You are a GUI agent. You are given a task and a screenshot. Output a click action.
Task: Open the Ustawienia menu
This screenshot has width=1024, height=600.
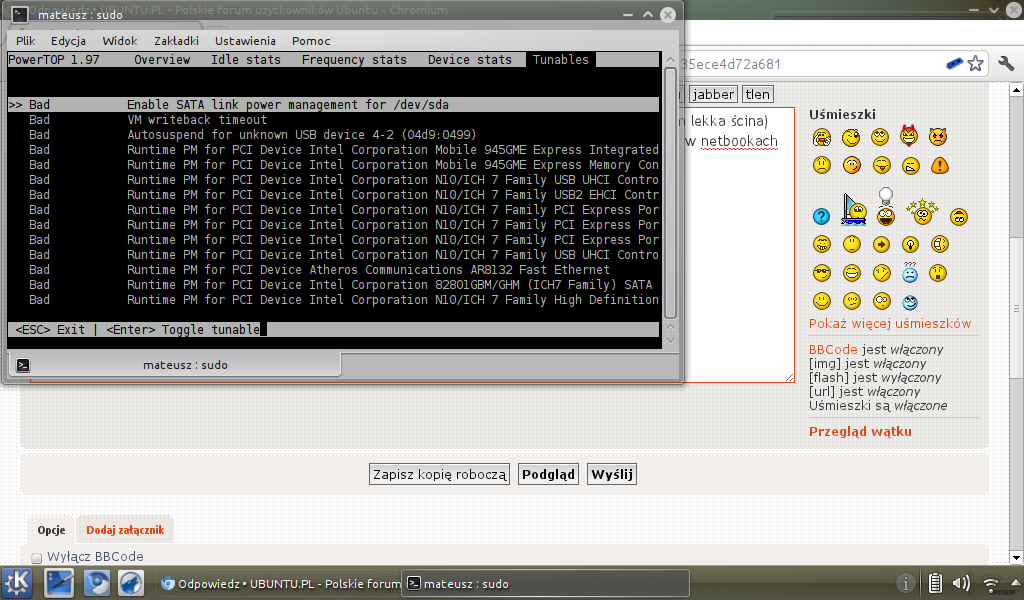[246, 40]
